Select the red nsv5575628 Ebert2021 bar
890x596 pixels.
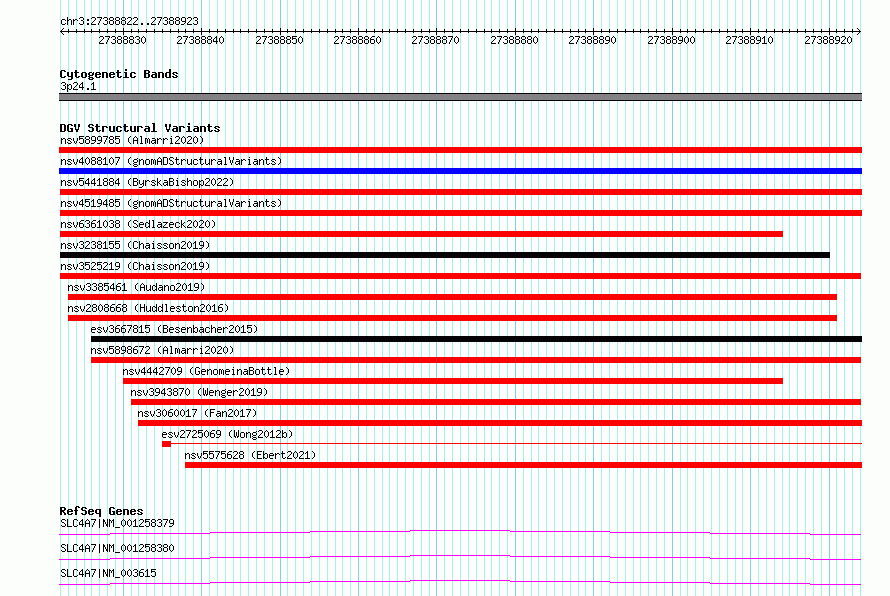(523, 465)
